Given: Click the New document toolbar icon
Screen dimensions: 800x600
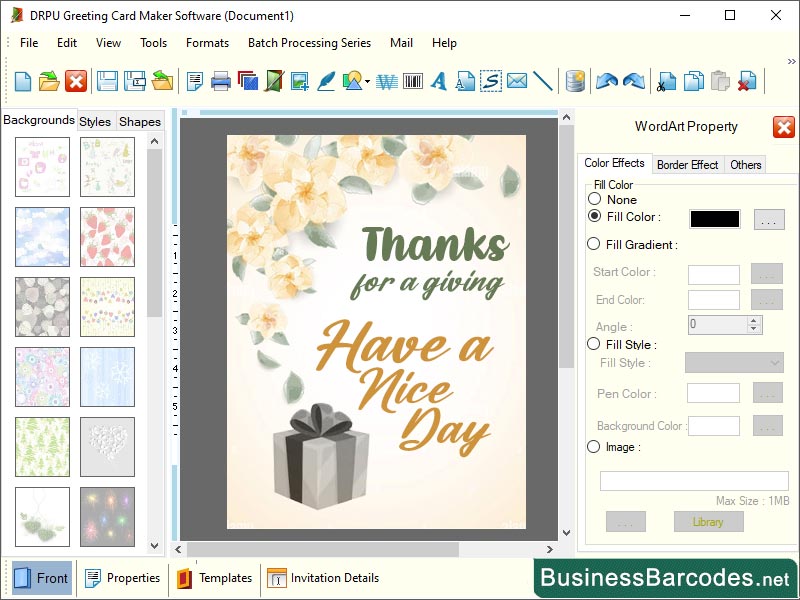Looking at the screenshot, I should click(x=22, y=82).
